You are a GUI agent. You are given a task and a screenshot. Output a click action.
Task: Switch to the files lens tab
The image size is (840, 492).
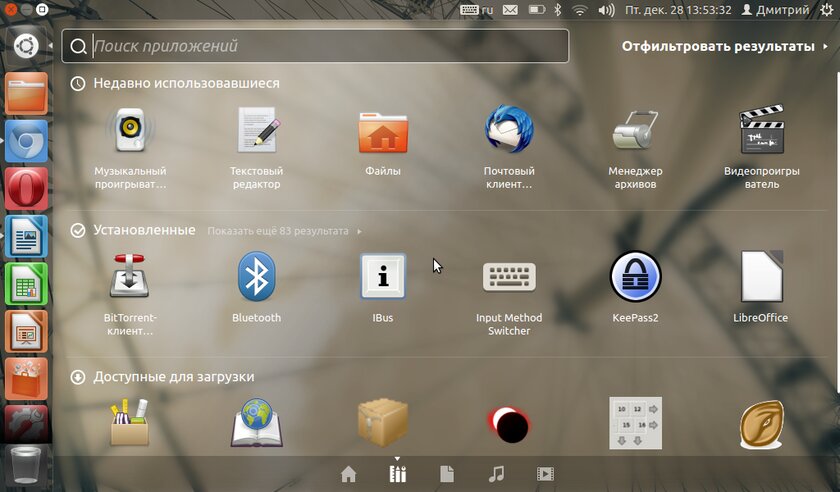(x=447, y=474)
